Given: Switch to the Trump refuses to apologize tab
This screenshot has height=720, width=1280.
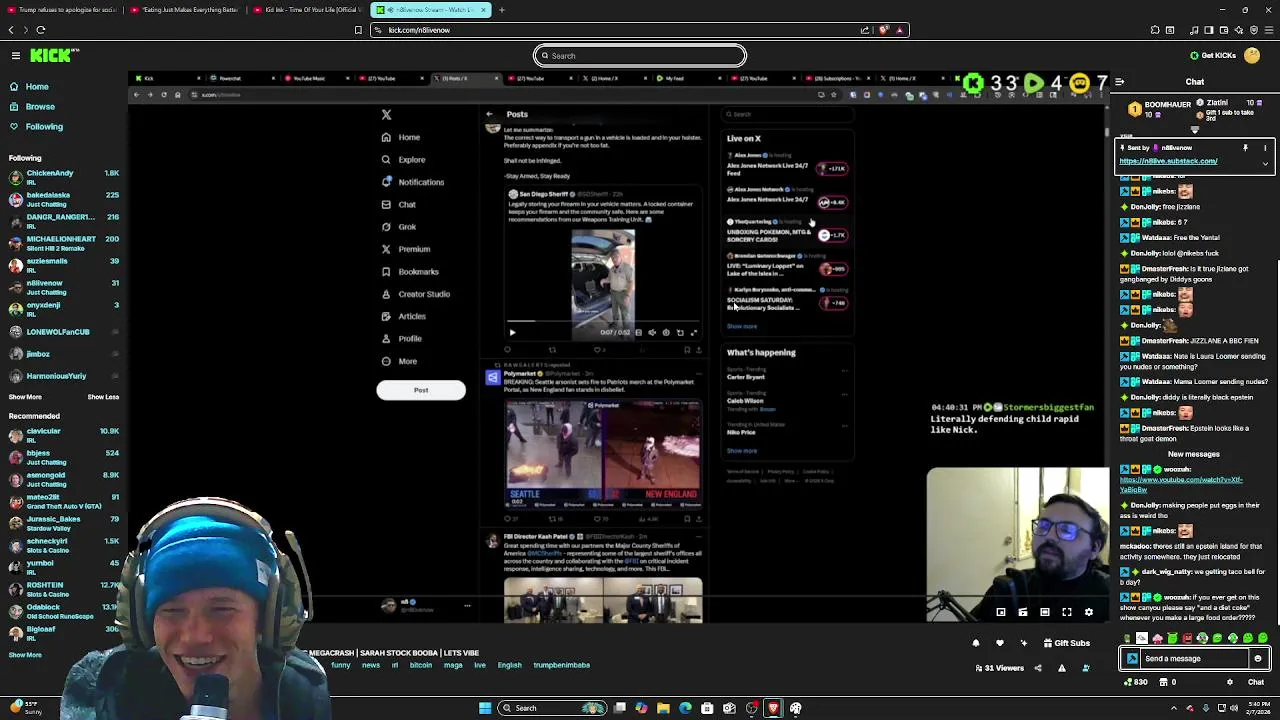Looking at the screenshot, I should click(x=61, y=10).
